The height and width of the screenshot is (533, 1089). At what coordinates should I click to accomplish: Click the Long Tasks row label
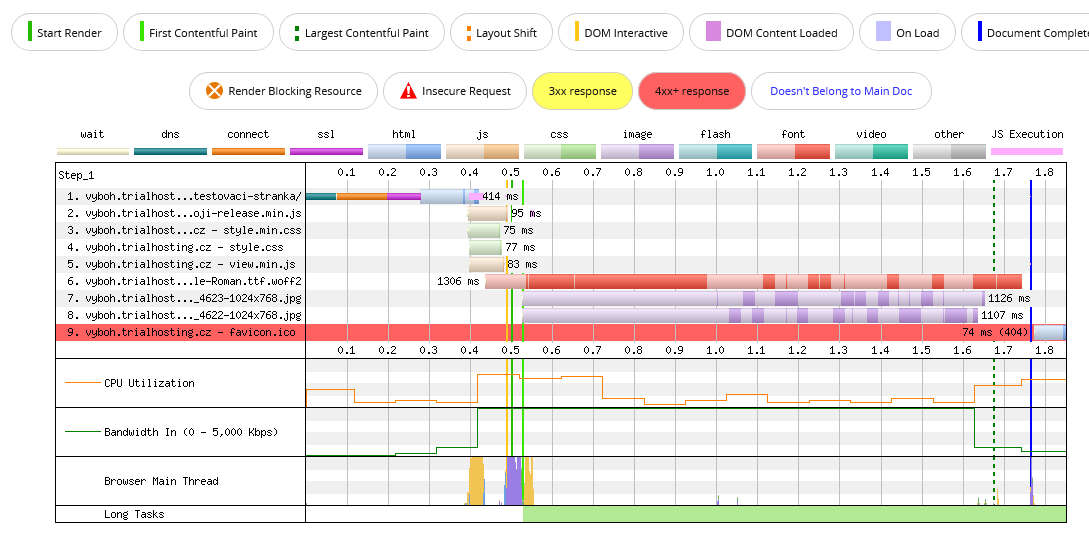point(134,514)
